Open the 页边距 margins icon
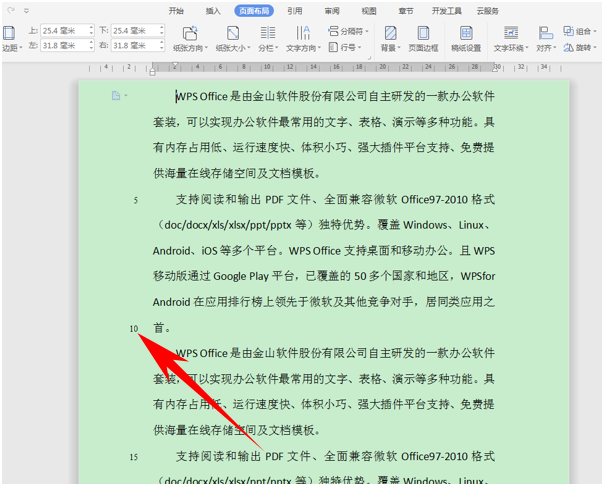The width and height of the screenshot is (602, 484). [9, 33]
